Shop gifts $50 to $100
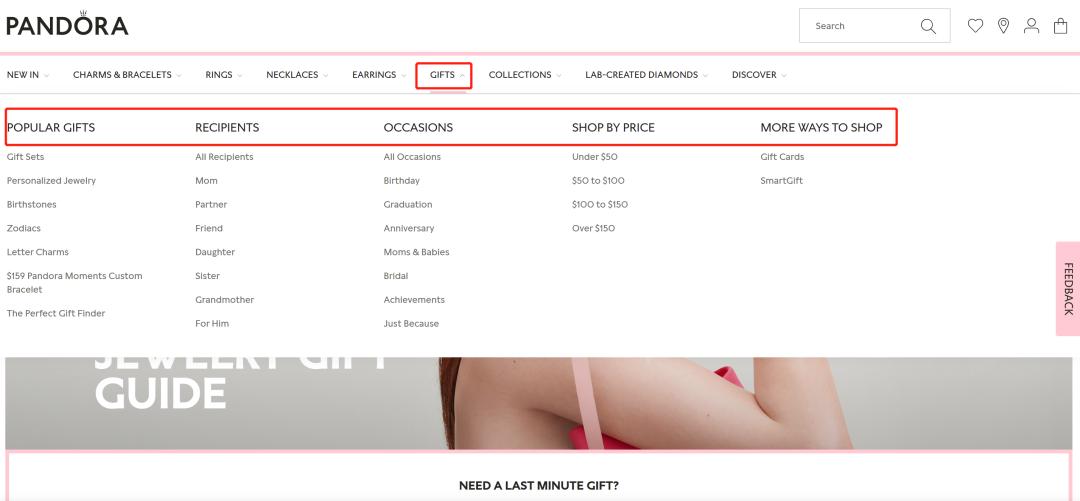The width and height of the screenshot is (1080, 501). click(598, 181)
